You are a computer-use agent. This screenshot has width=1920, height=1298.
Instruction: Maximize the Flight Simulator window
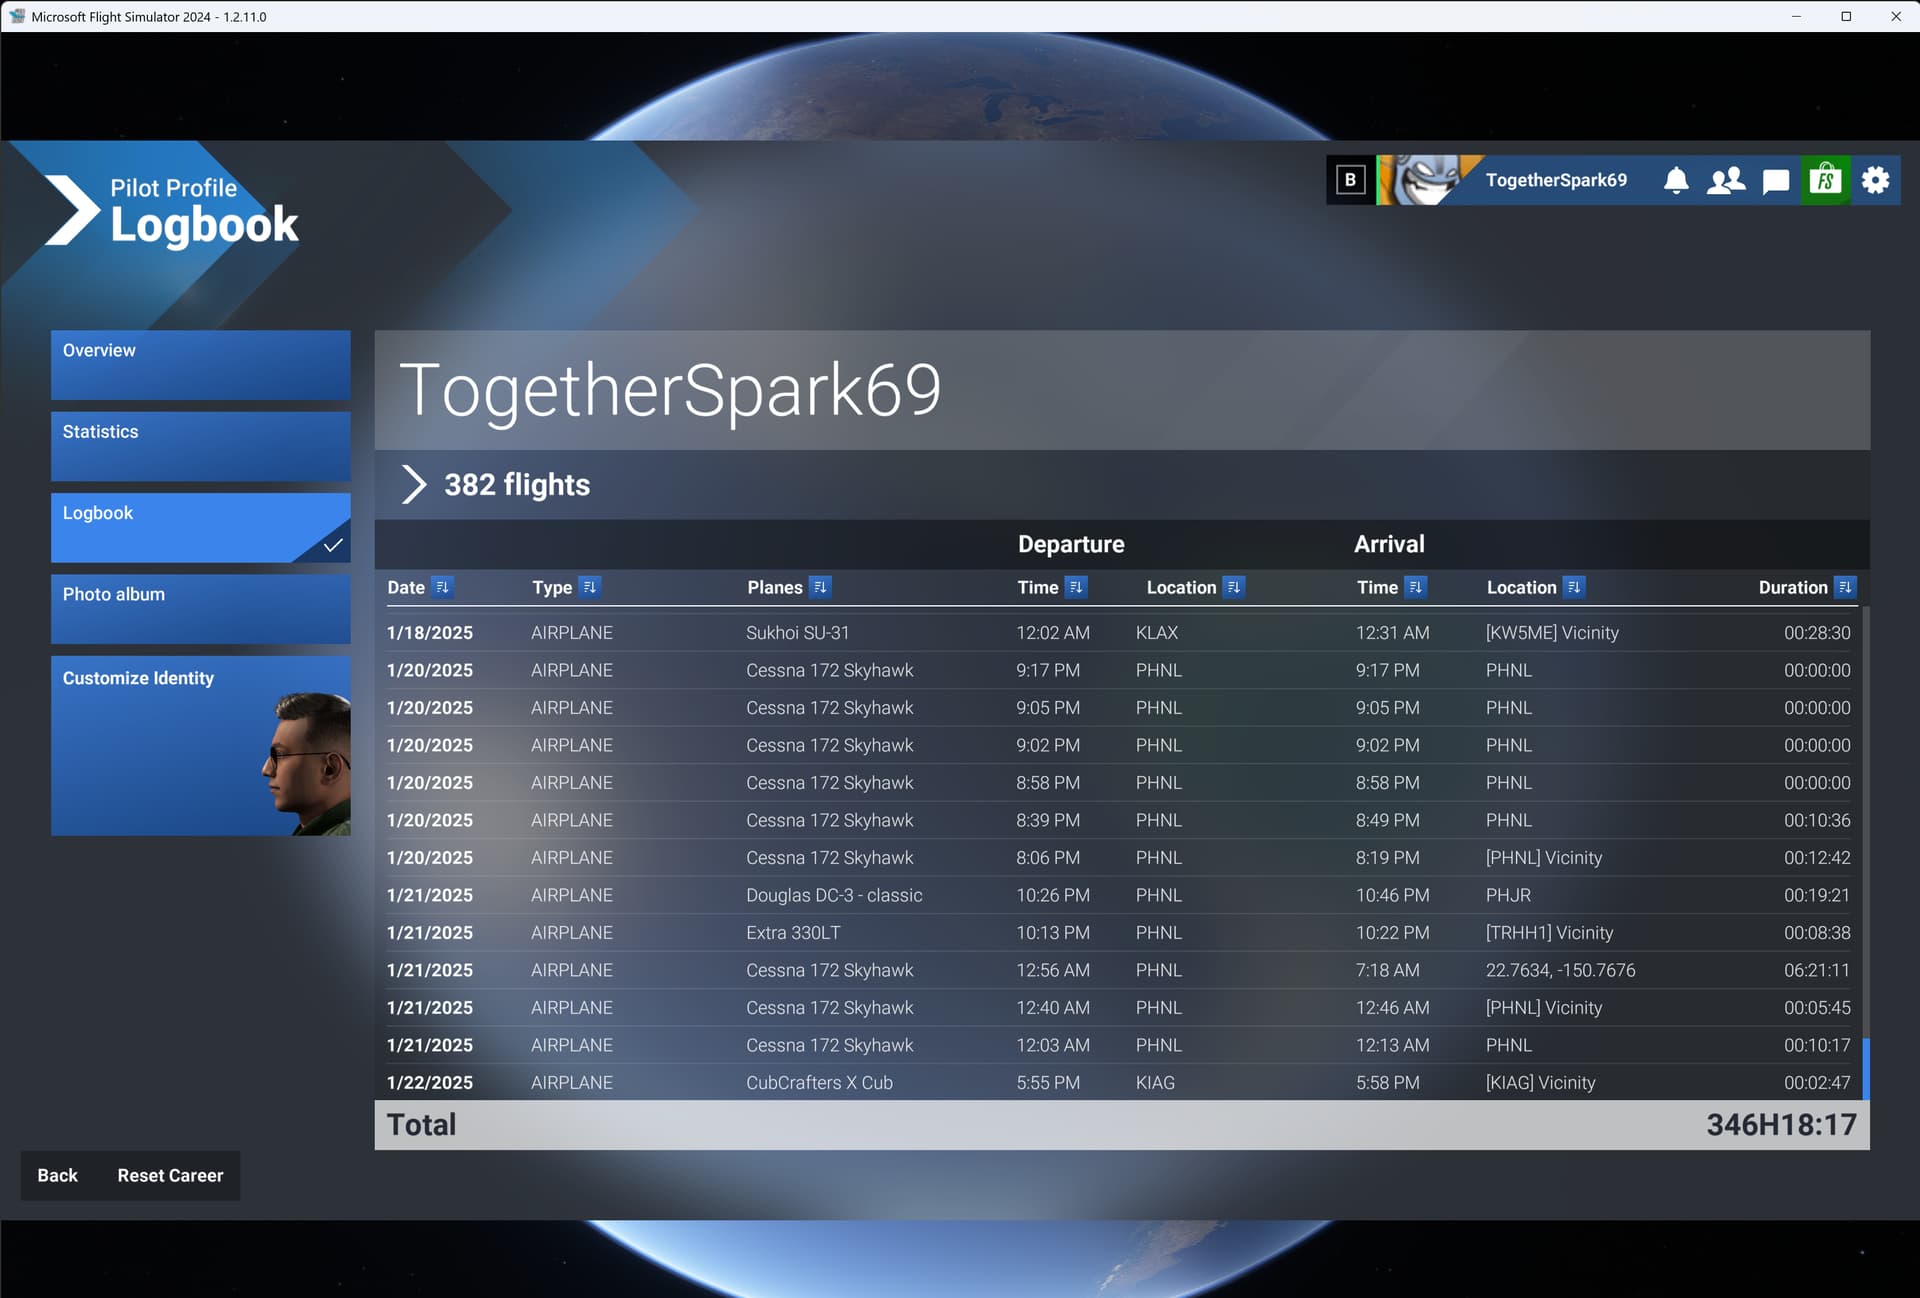pyautogui.click(x=1846, y=16)
